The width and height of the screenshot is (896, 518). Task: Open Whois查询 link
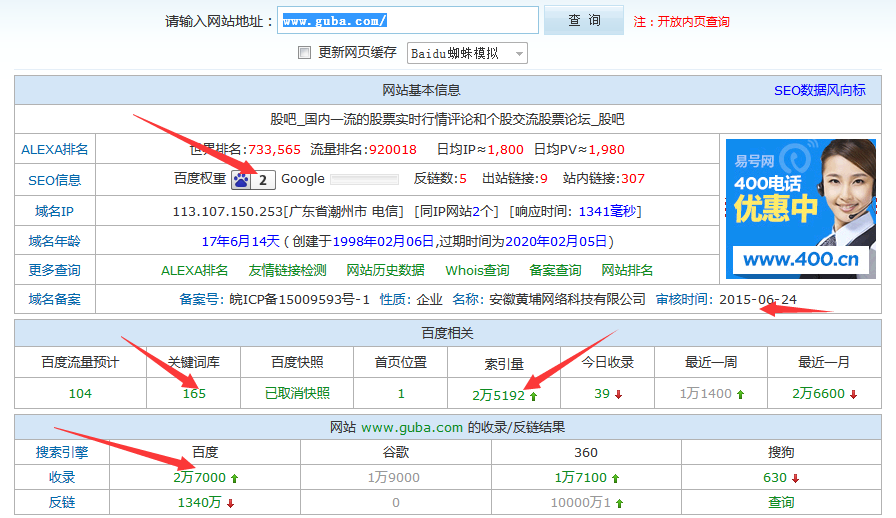[477, 270]
